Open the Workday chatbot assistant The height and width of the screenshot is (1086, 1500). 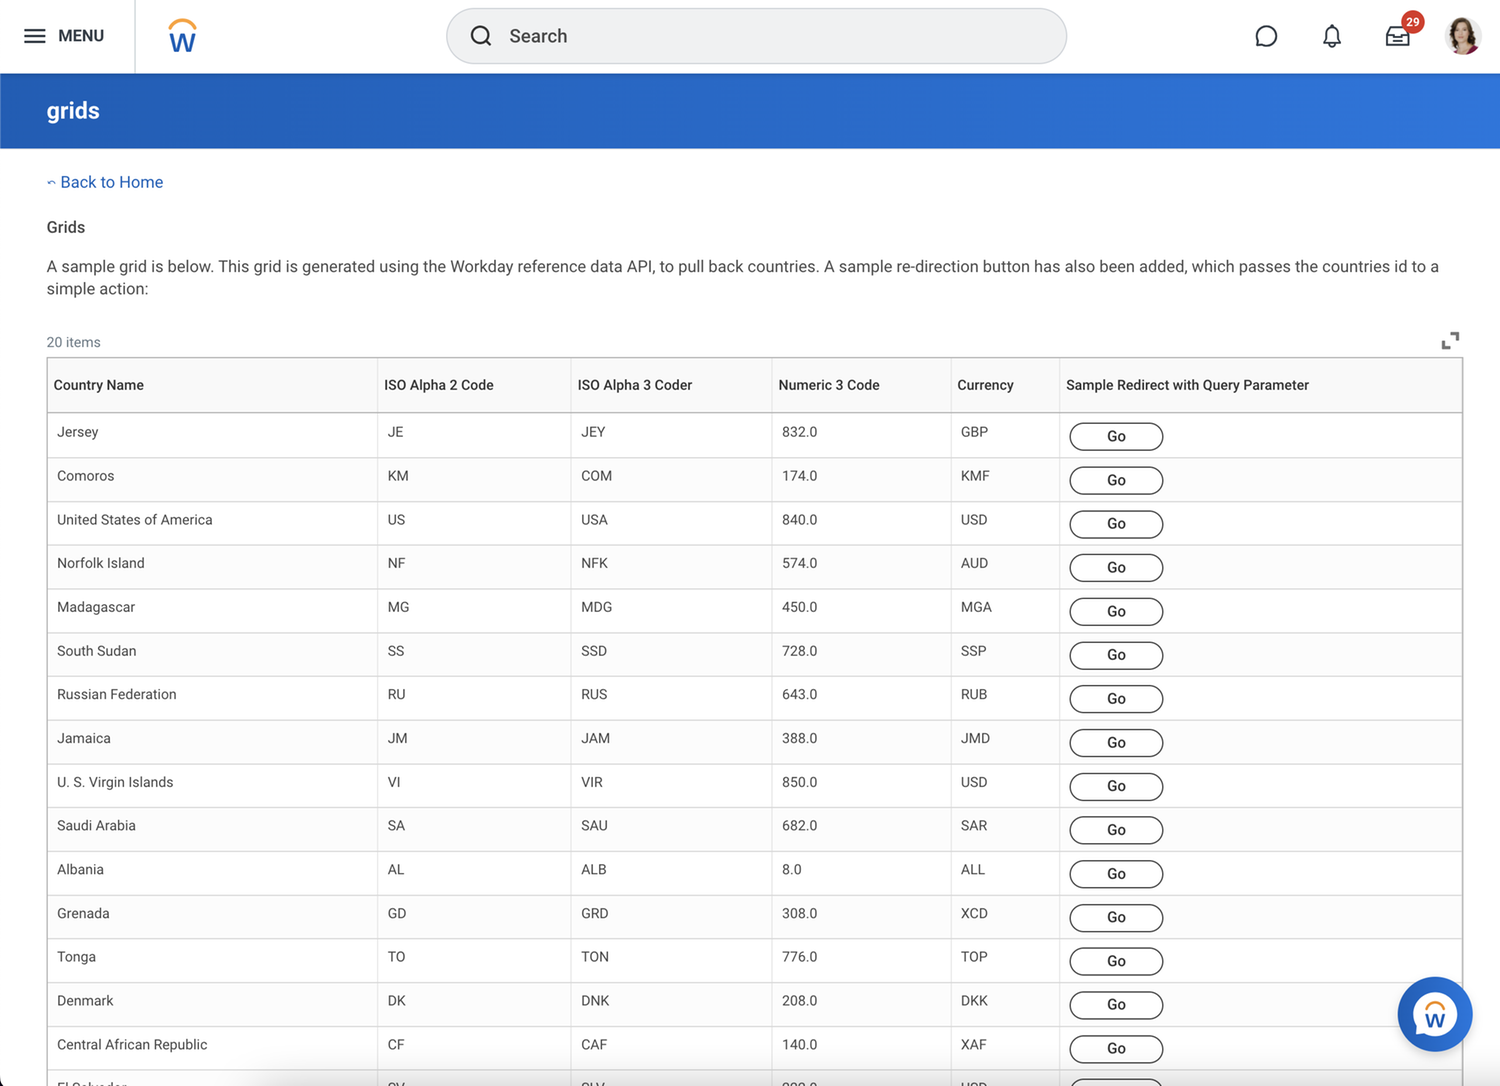point(1435,1014)
